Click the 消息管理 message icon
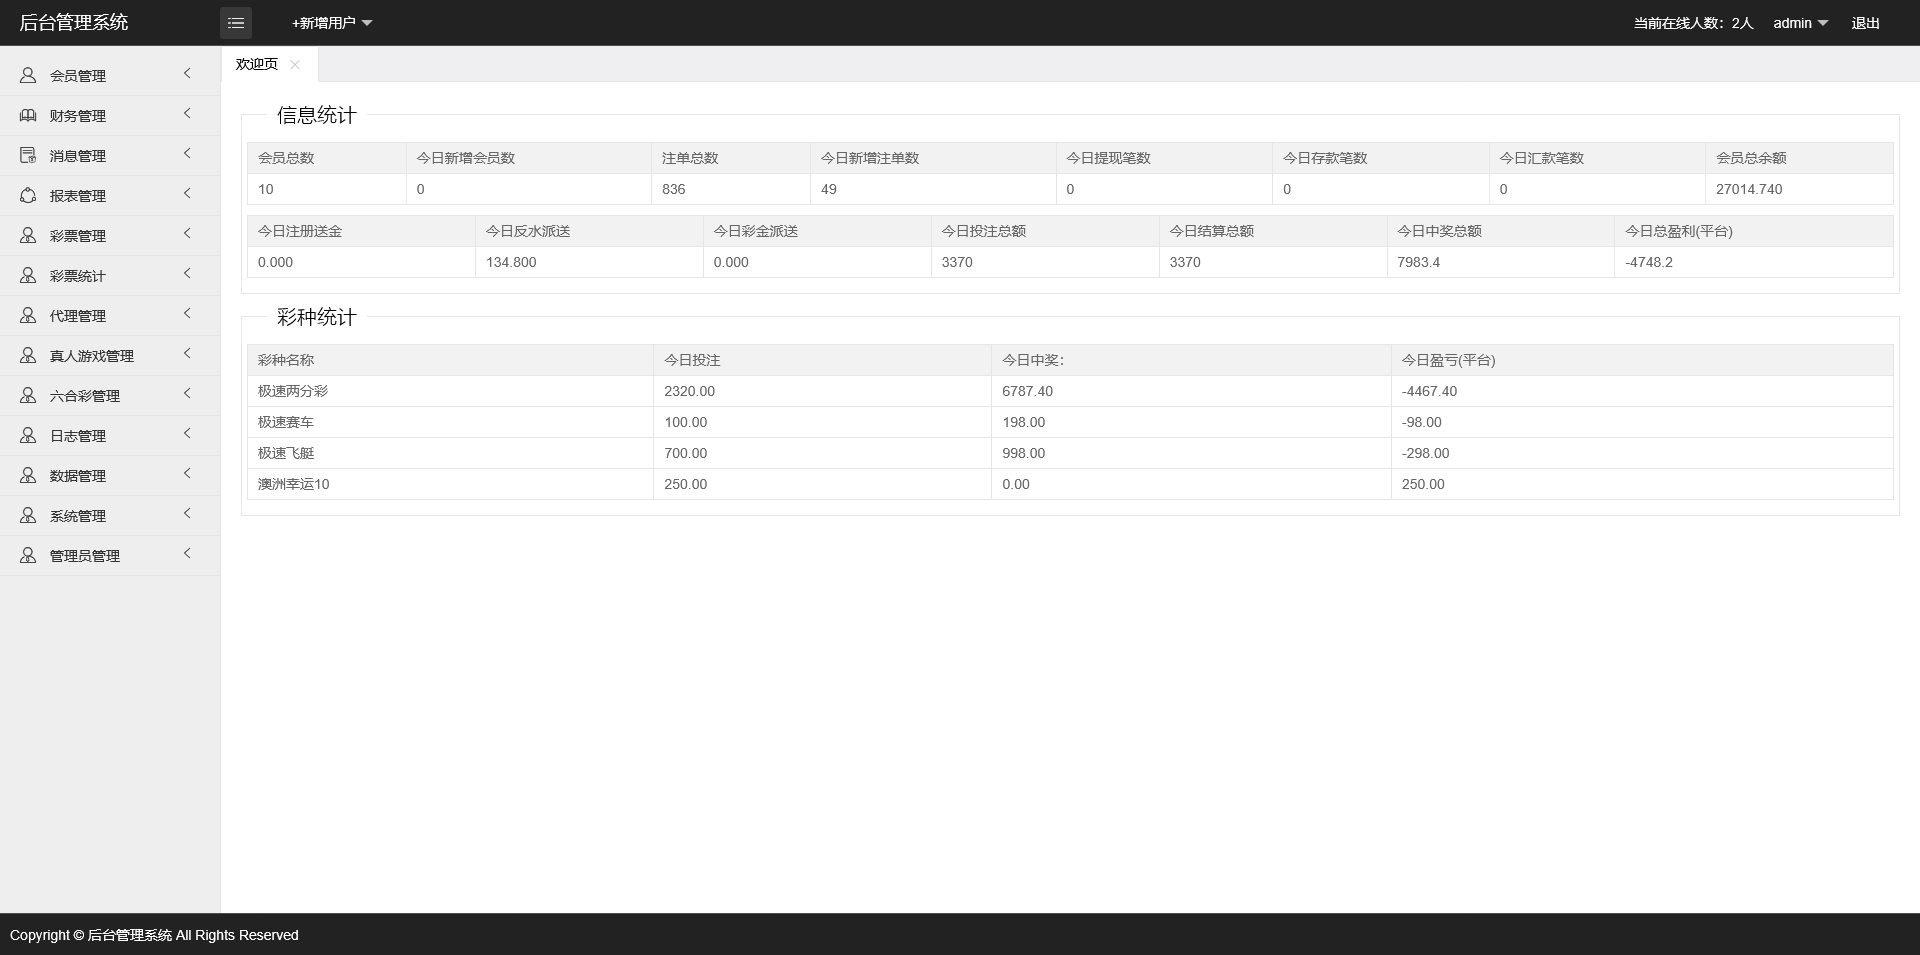The width and height of the screenshot is (1920, 955). tap(28, 156)
